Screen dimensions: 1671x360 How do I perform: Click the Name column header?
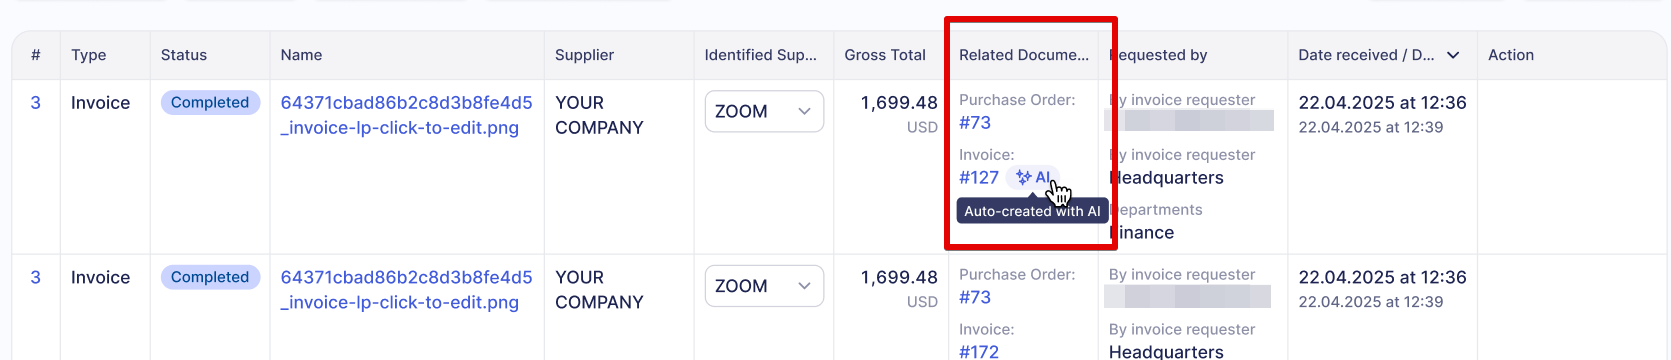point(301,55)
